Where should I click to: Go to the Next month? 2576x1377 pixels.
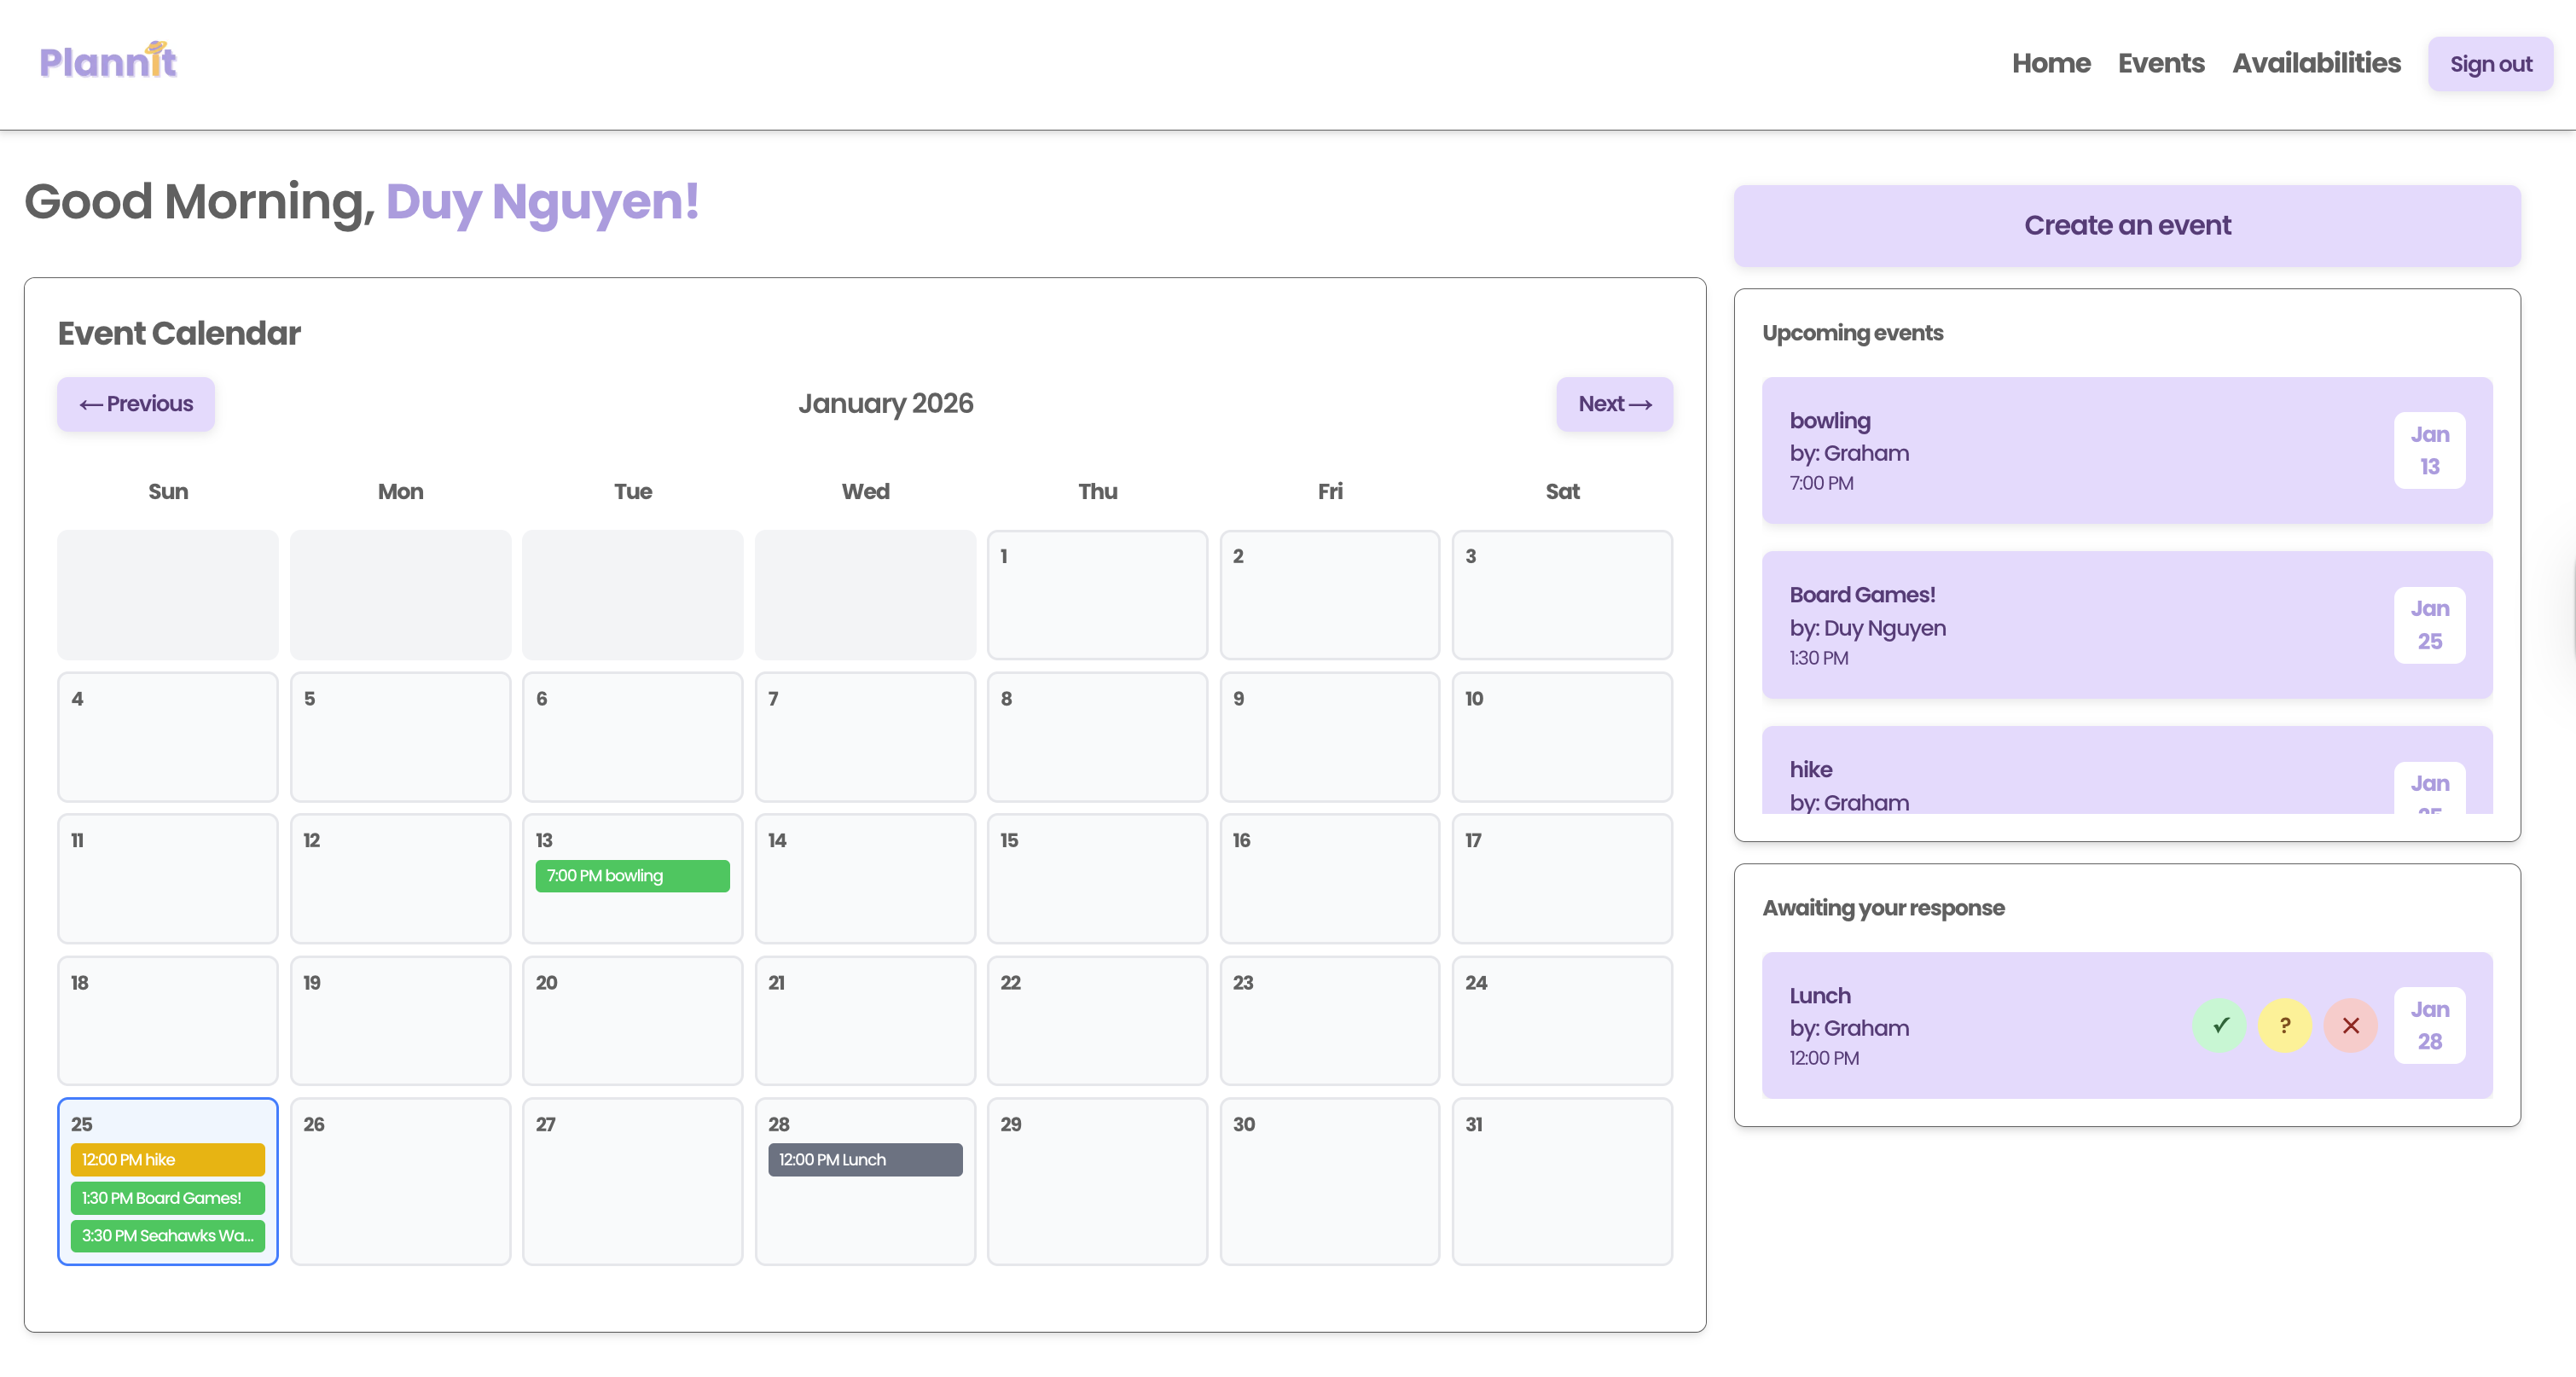click(1614, 404)
